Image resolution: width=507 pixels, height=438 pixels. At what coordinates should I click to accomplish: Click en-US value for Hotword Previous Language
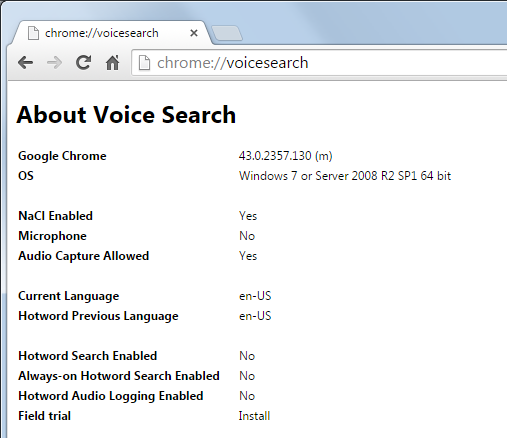[255, 316]
